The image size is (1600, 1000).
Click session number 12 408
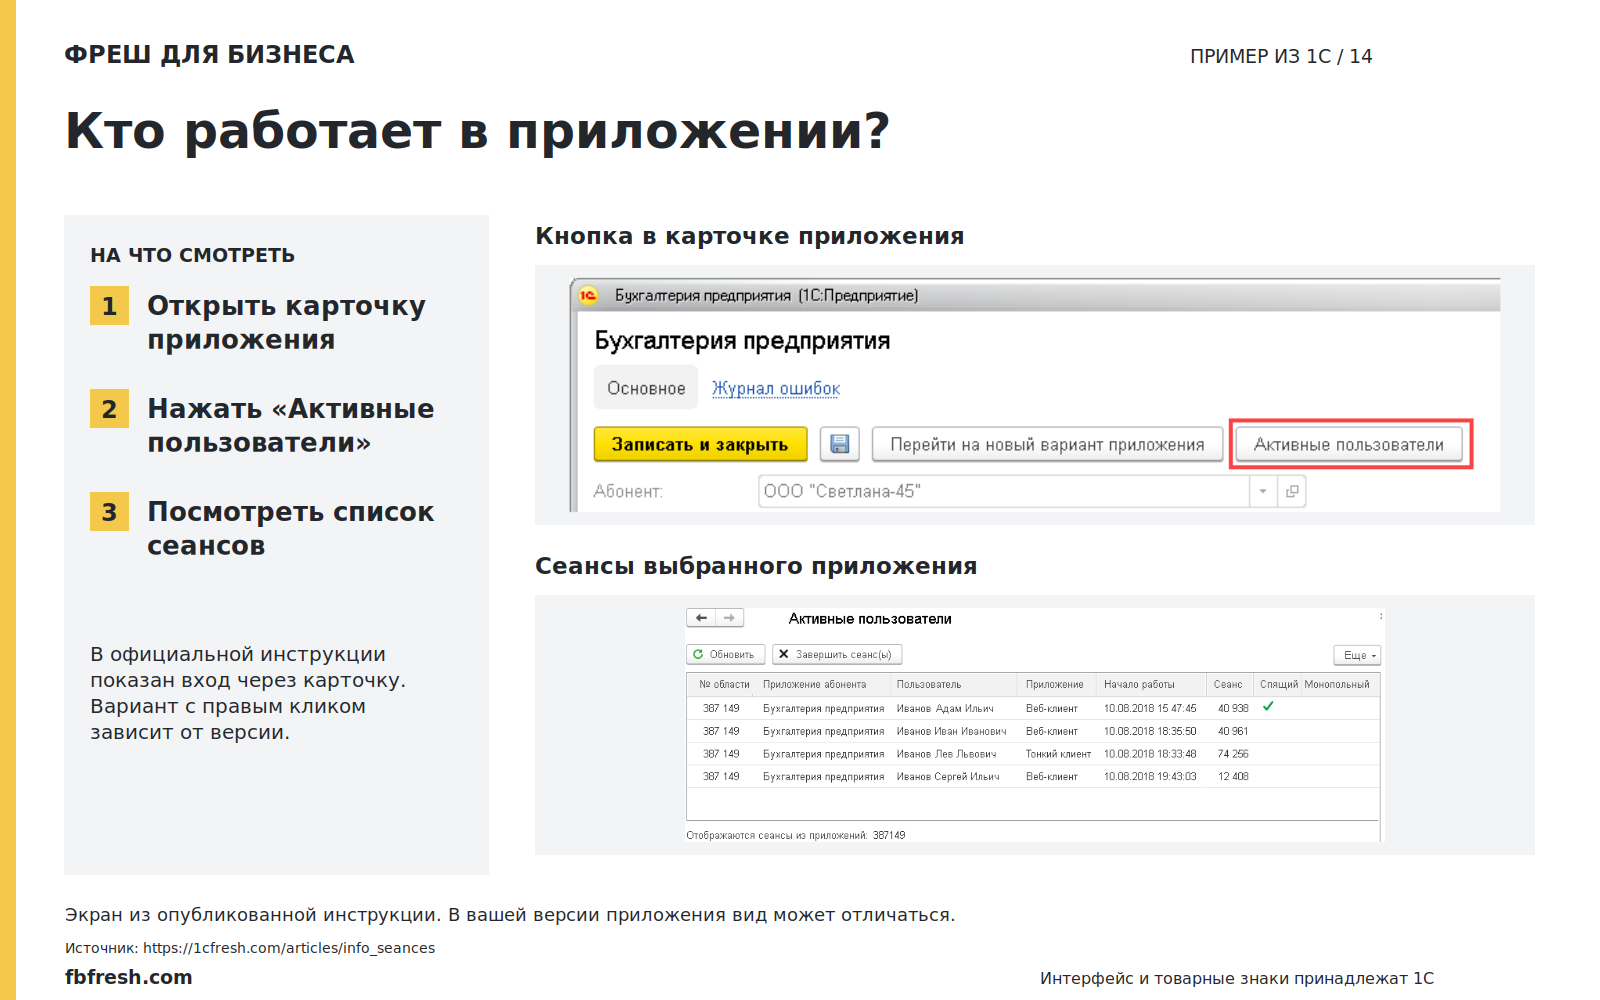click(x=1233, y=776)
